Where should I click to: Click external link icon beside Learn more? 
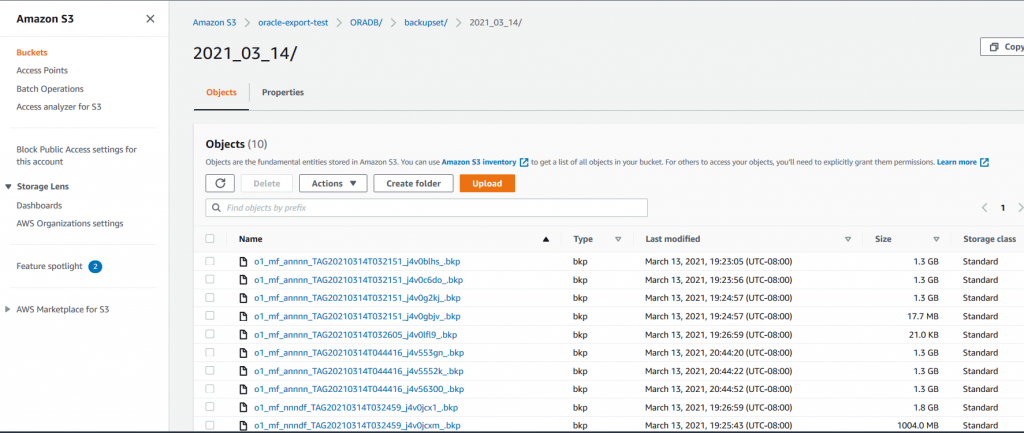984,162
